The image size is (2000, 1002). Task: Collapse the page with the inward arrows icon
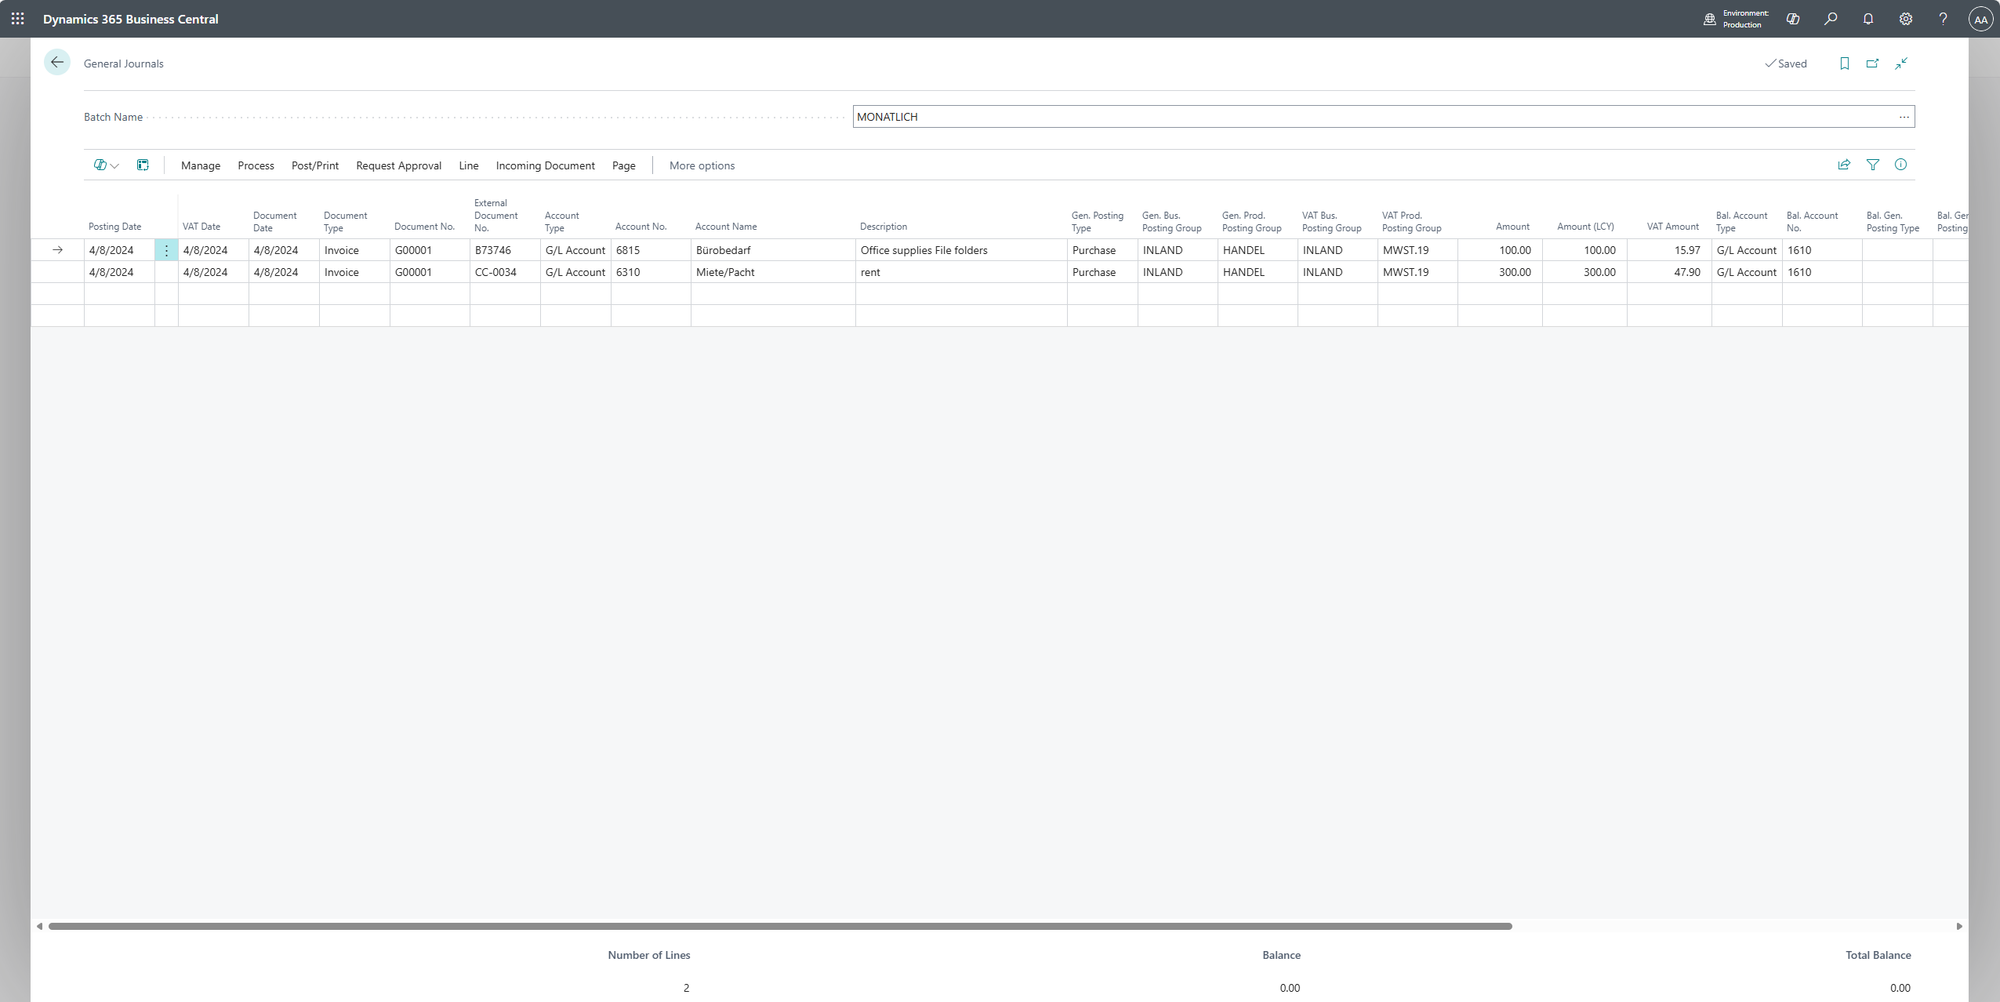[x=1902, y=64]
